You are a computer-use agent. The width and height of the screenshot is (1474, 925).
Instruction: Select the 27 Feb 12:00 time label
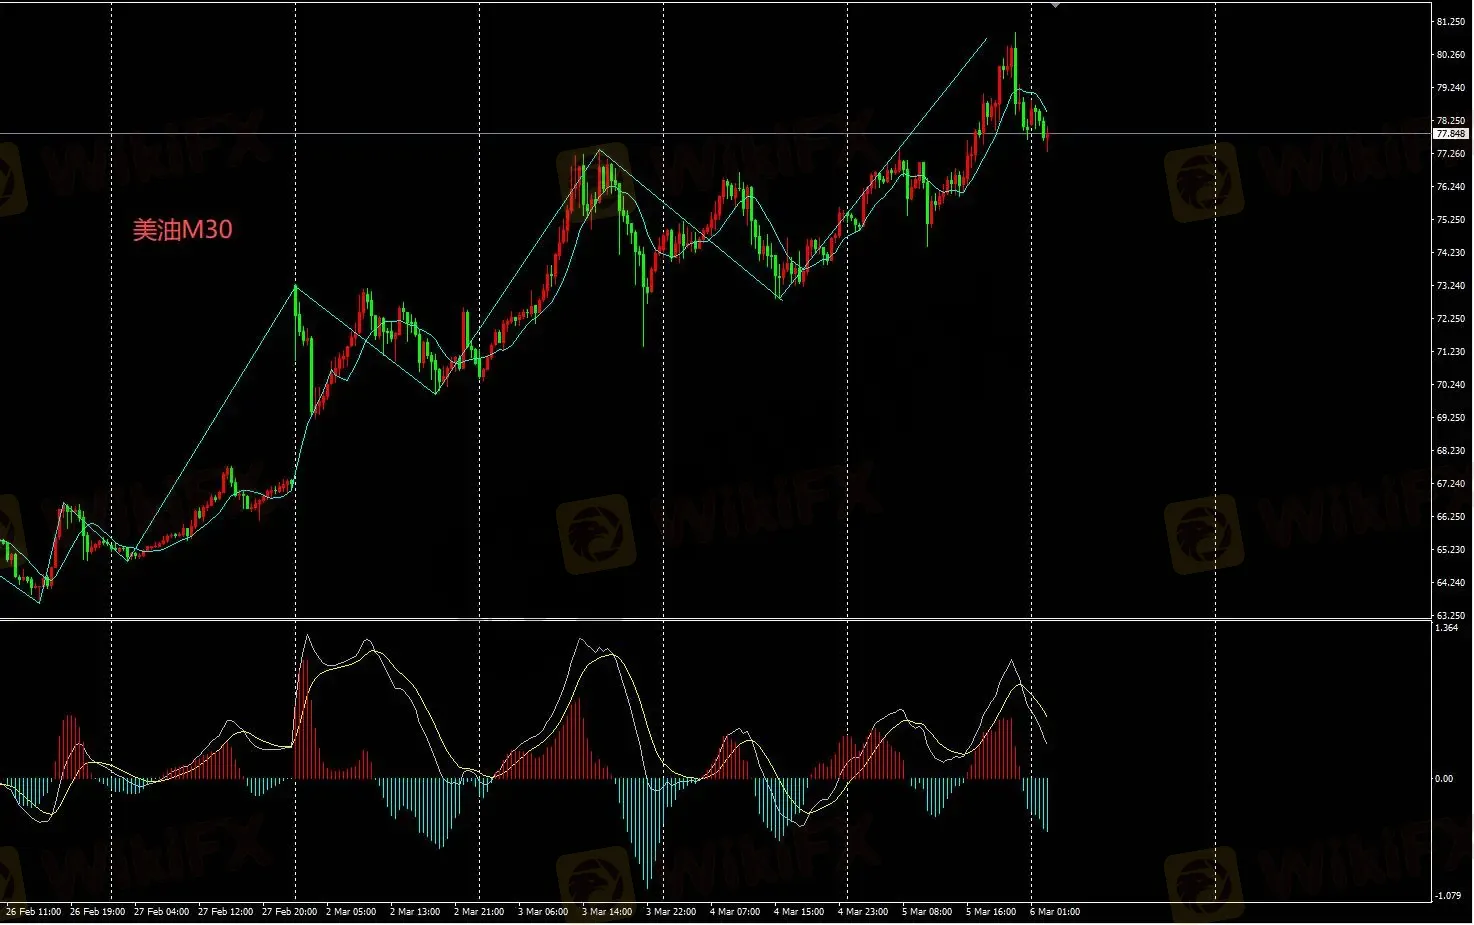click(x=225, y=912)
